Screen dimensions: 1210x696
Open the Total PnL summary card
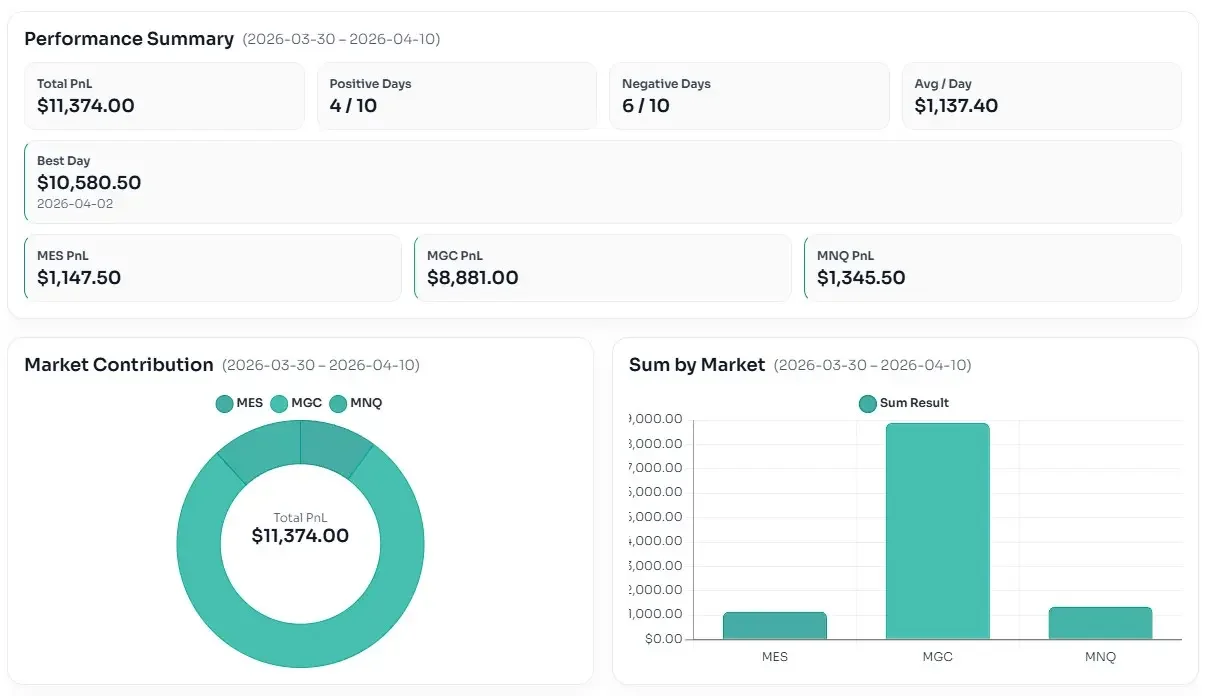164,96
